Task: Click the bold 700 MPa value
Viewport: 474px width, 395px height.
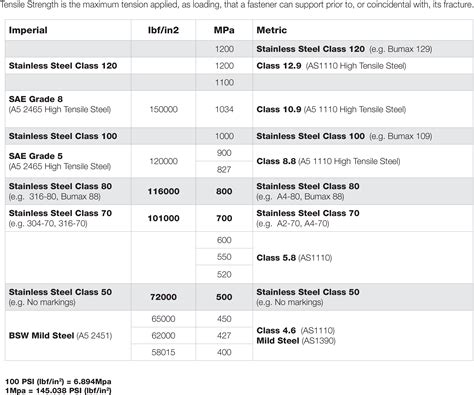Action: (x=224, y=218)
